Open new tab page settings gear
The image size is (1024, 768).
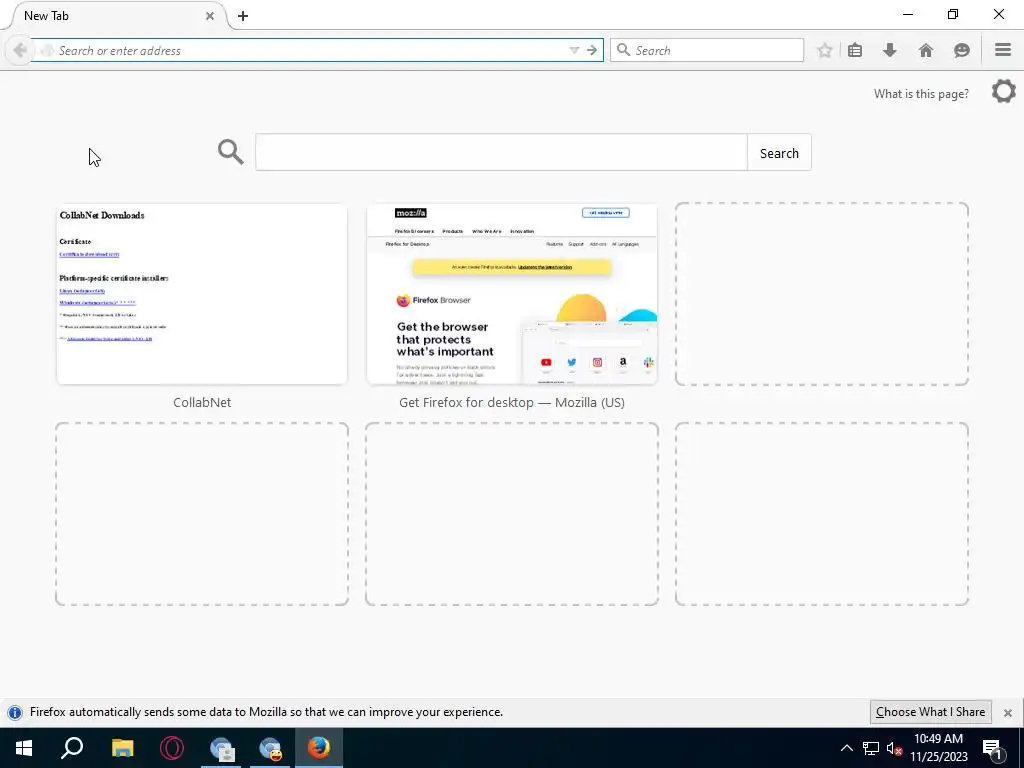1003,91
